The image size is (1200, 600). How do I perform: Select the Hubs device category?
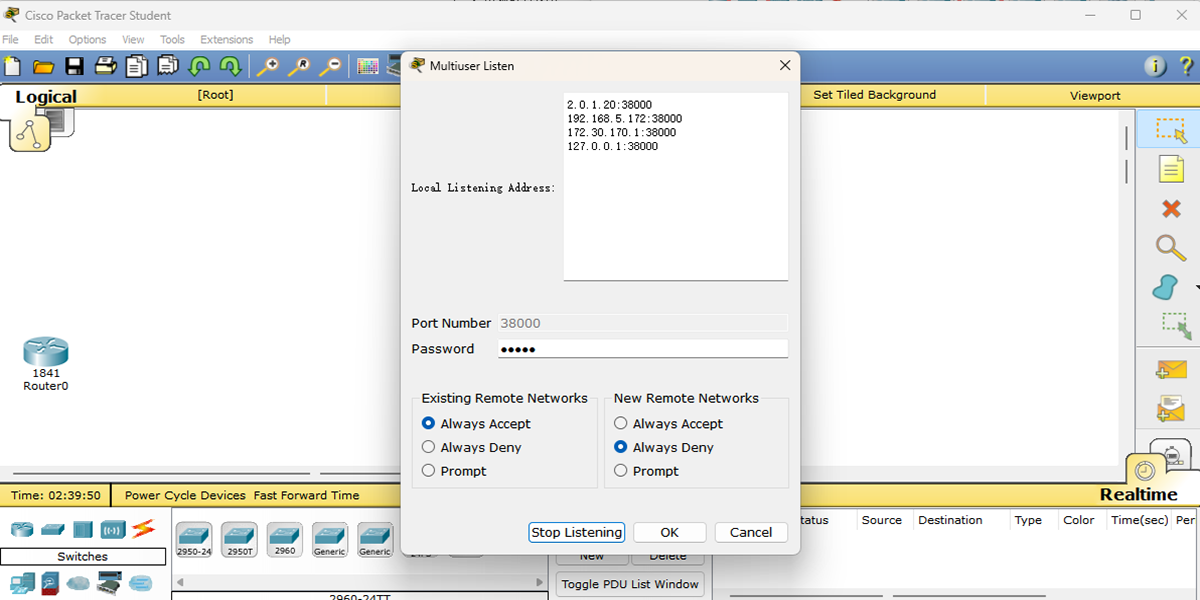[x=82, y=529]
